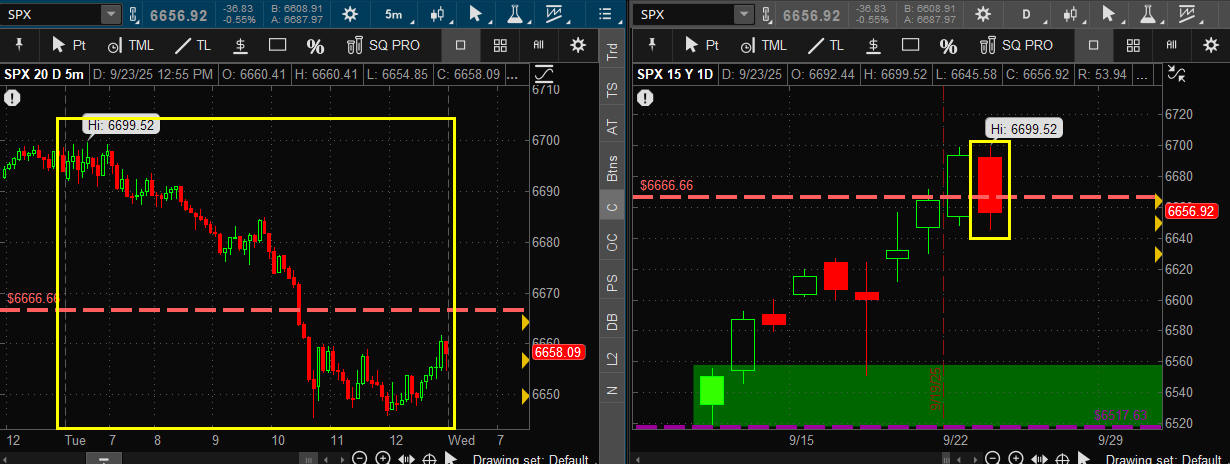Toggle the scale icon above right chart axis
The width and height of the screenshot is (1230, 464).
(x=1177, y=74)
